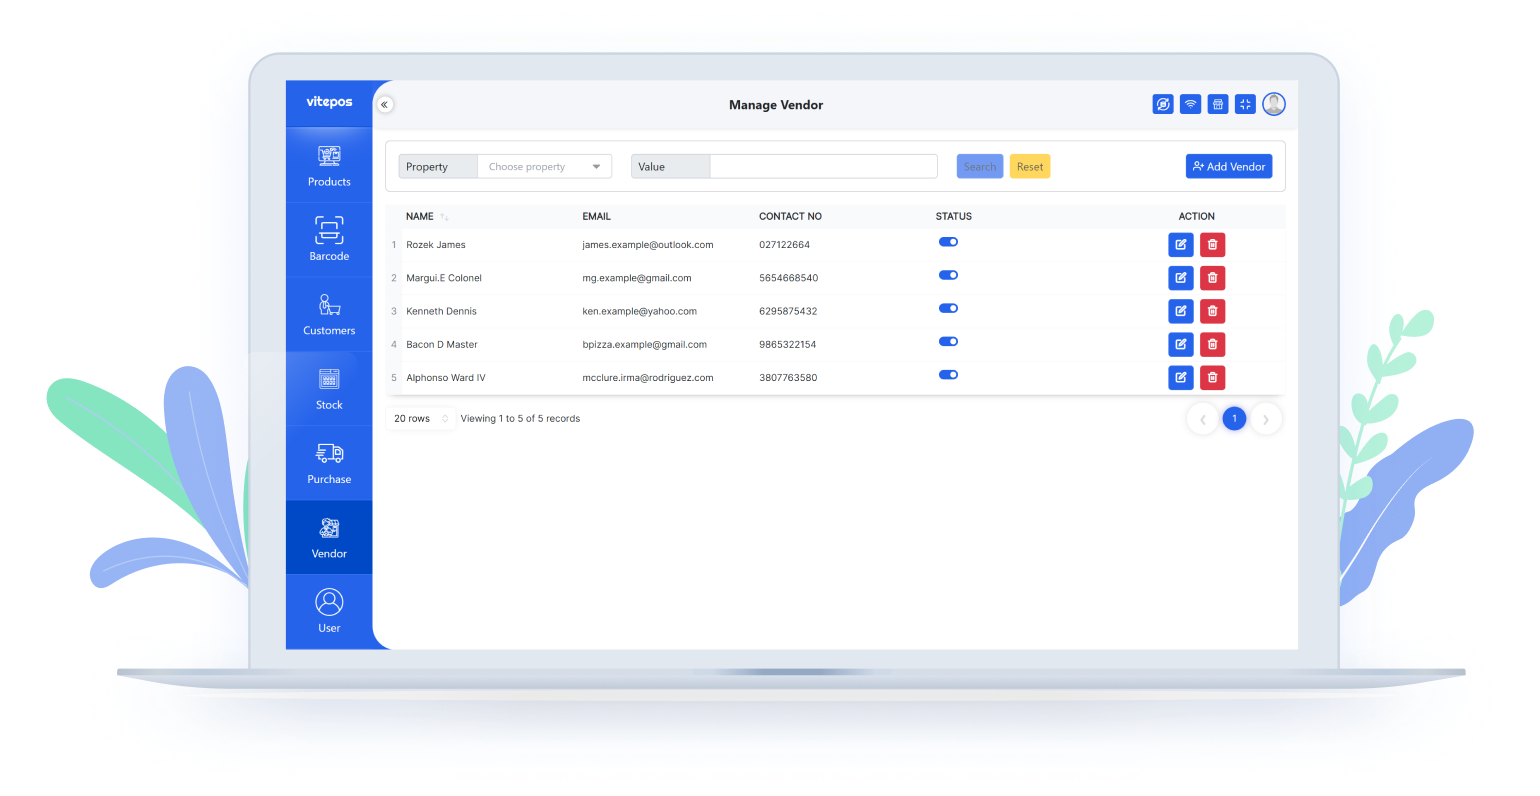Edit vendor Margui.E Colonel
This screenshot has width=1540, height=796.
[1181, 278]
